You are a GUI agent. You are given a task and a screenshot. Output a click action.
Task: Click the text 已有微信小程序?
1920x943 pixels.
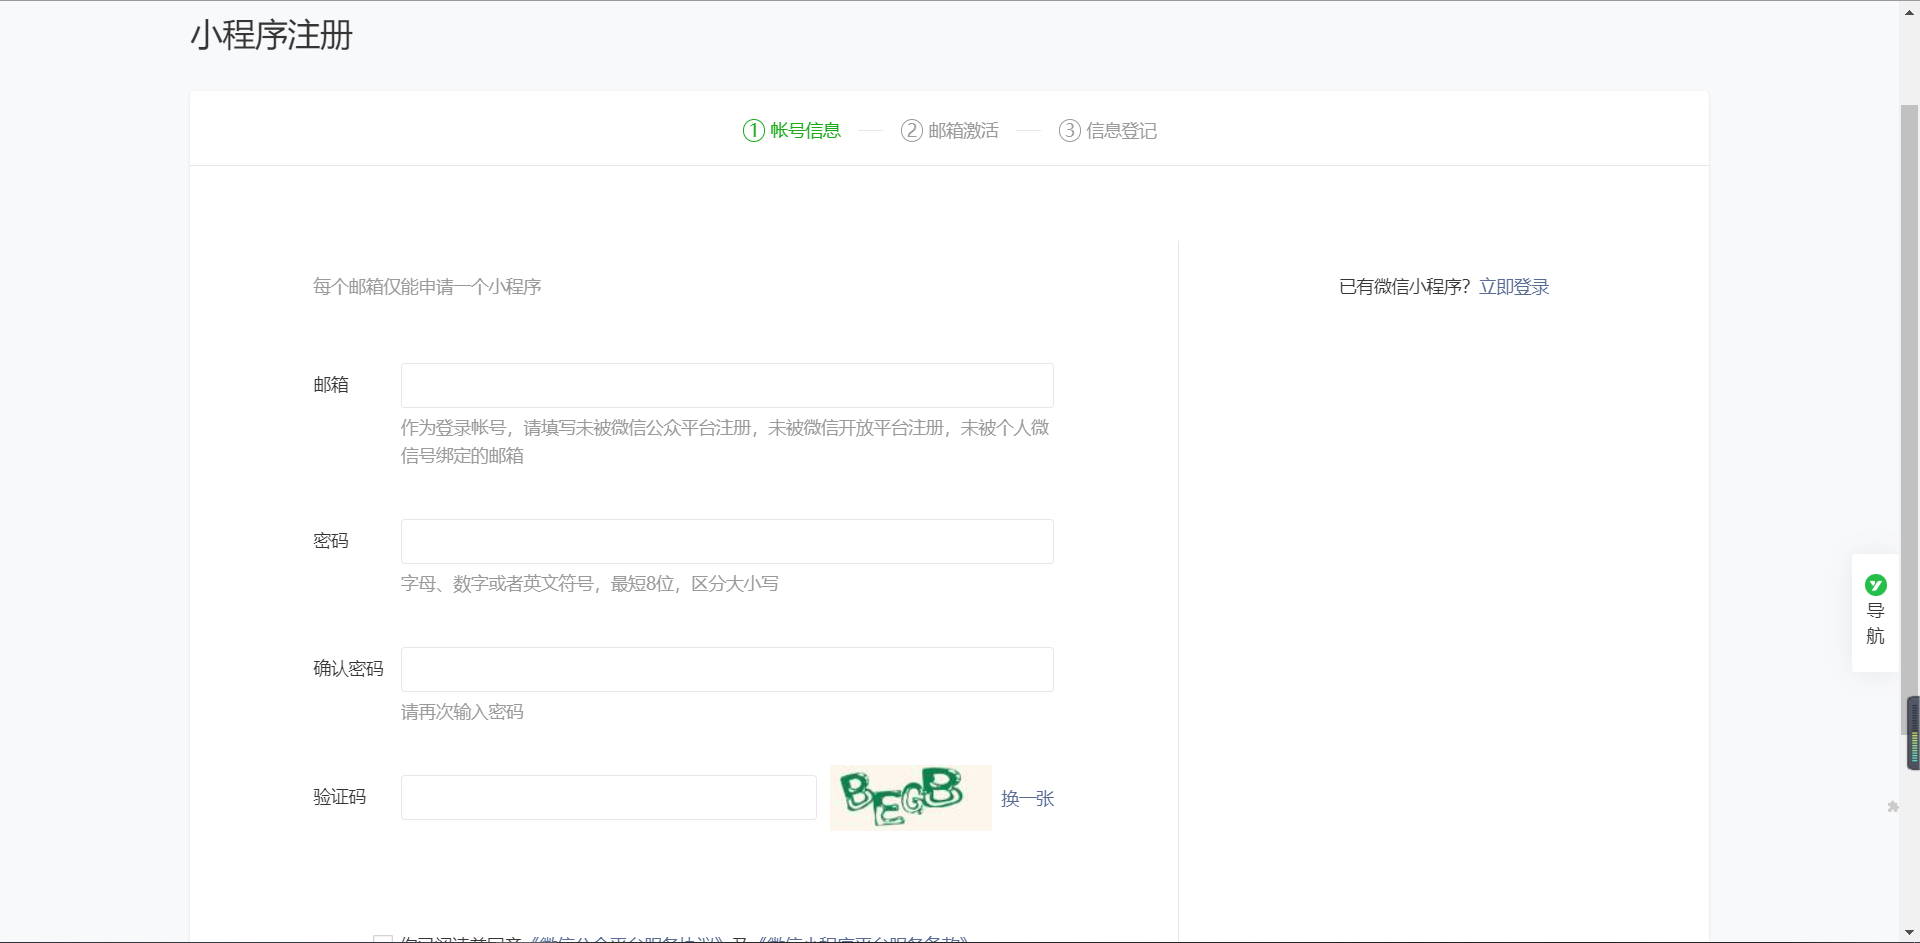1405,287
